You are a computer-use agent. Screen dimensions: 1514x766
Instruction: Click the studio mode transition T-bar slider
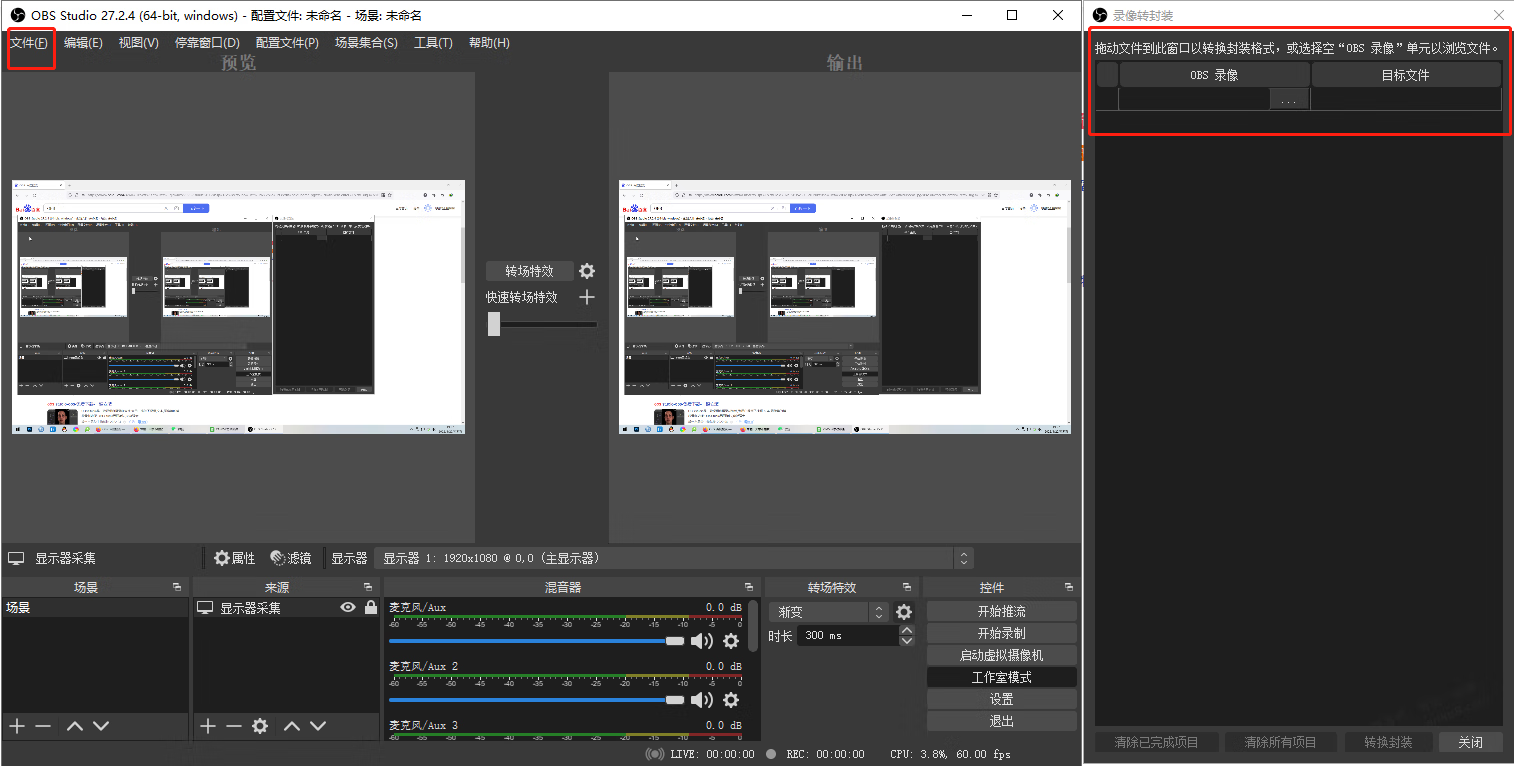click(542, 324)
